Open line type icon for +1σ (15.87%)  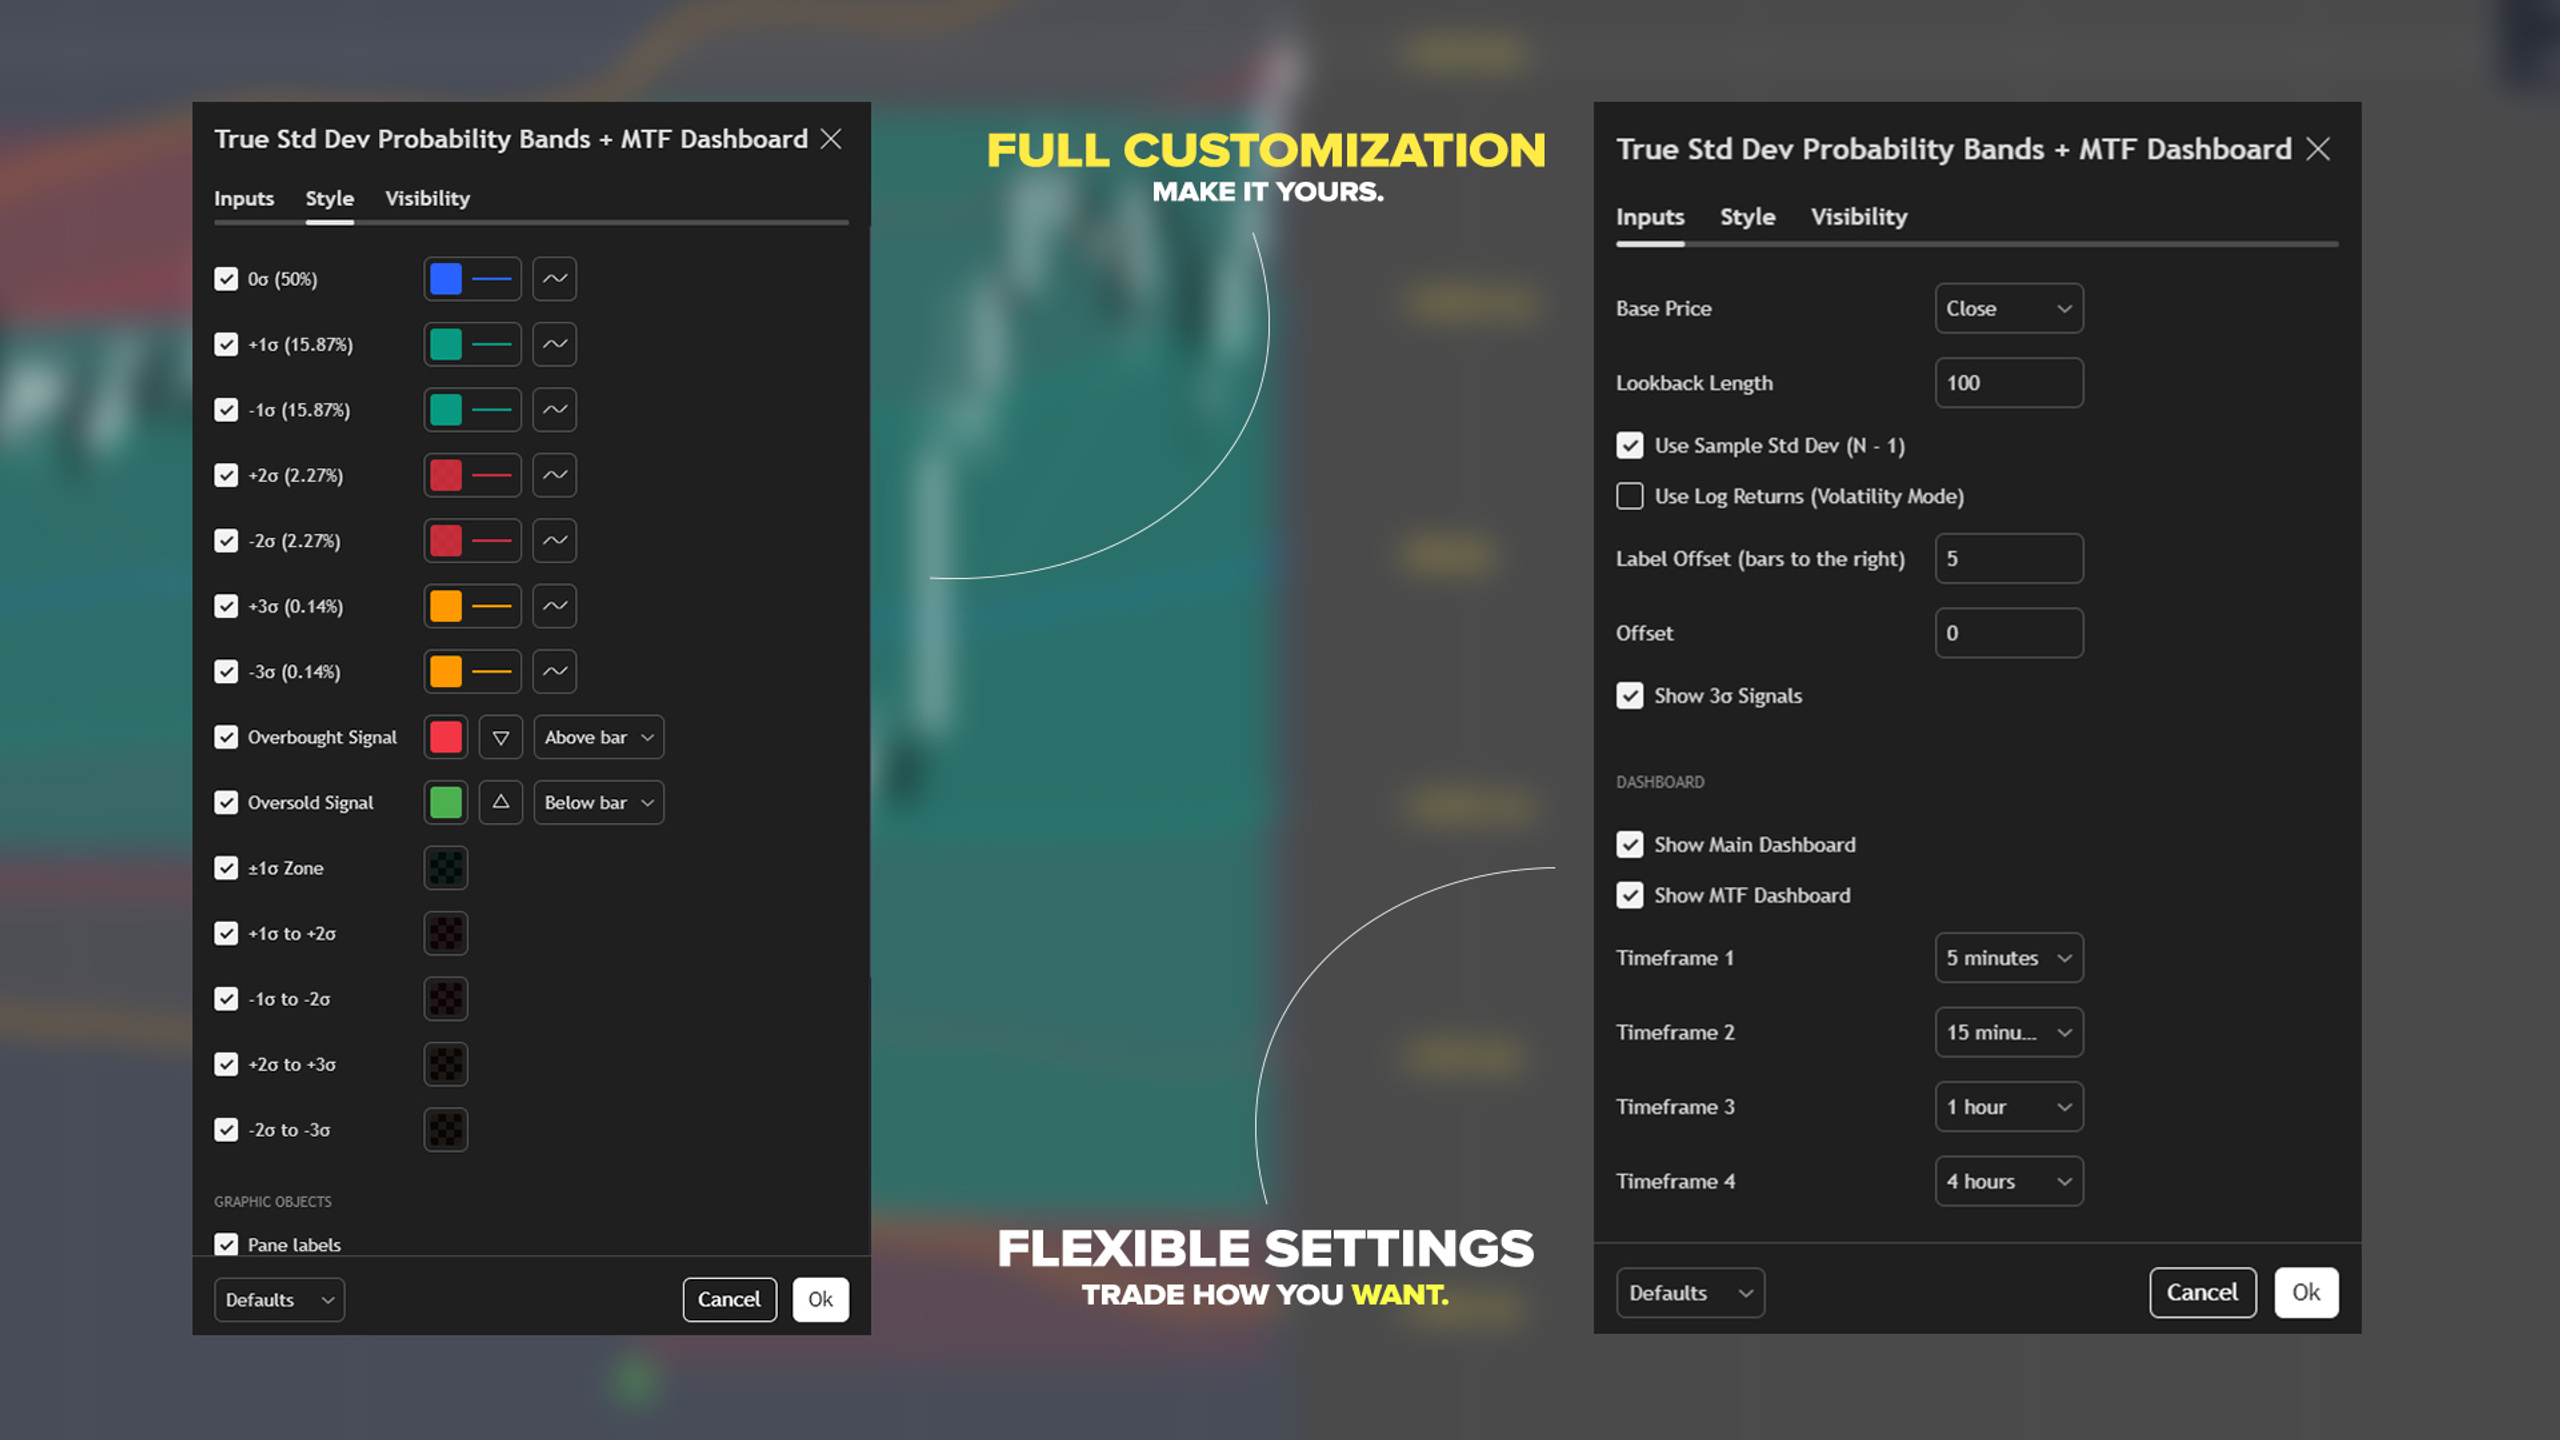click(x=554, y=344)
